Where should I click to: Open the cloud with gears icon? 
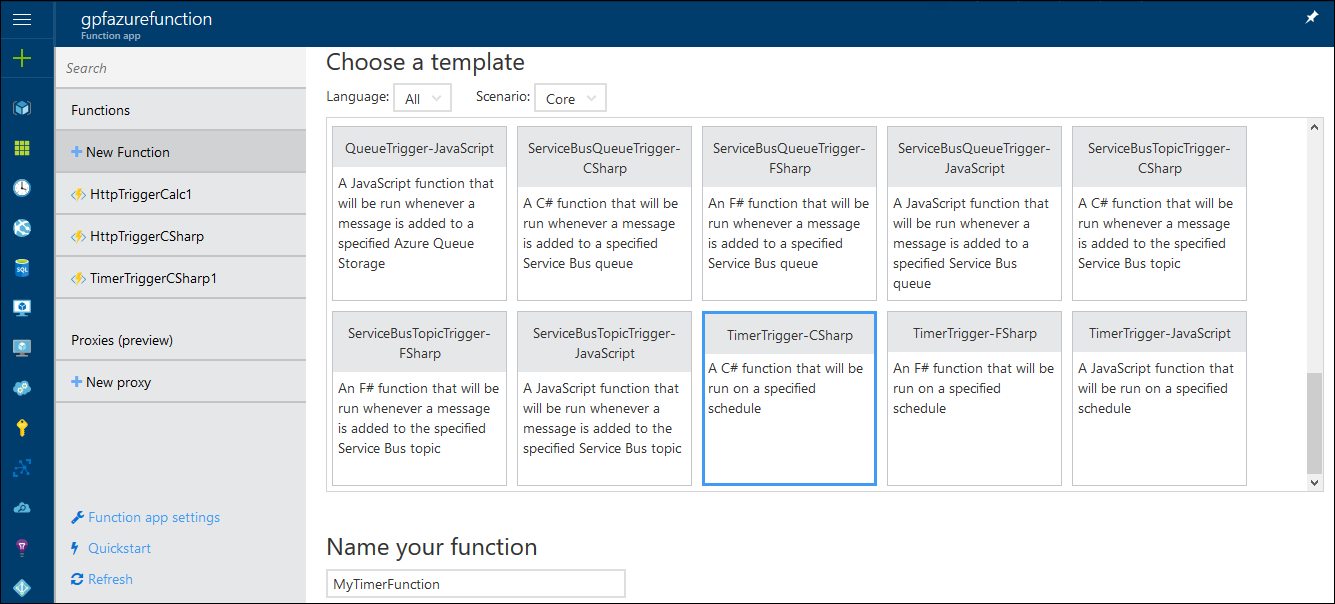tap(21, 388)
